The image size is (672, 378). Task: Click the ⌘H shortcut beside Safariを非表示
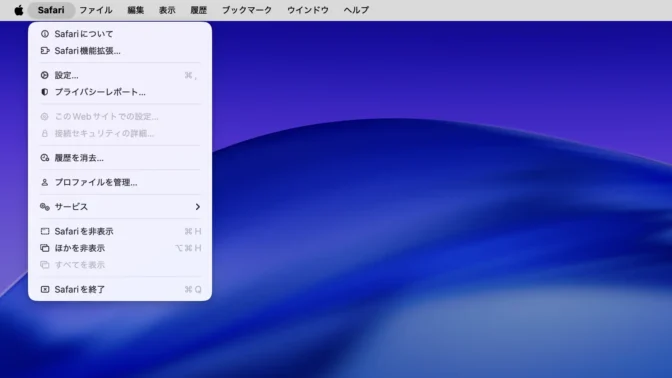coord(193,231)
